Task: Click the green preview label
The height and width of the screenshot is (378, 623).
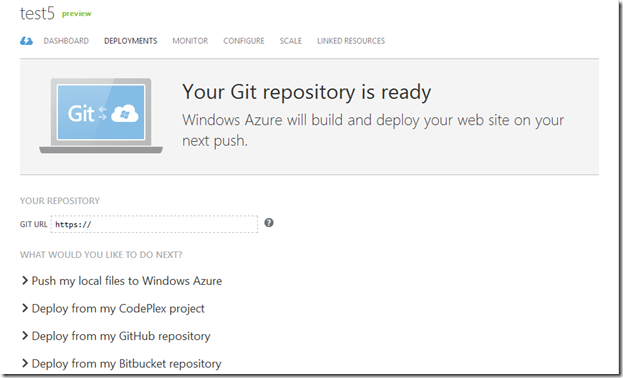Action: pos(77,14)
